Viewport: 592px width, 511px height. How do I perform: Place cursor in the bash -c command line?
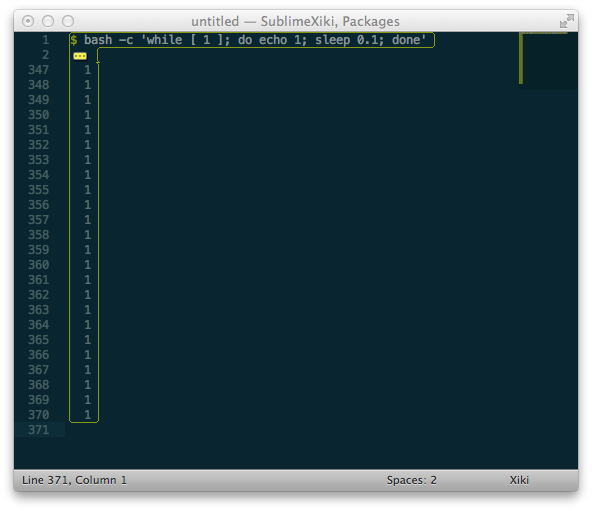(x=252, y=40)
